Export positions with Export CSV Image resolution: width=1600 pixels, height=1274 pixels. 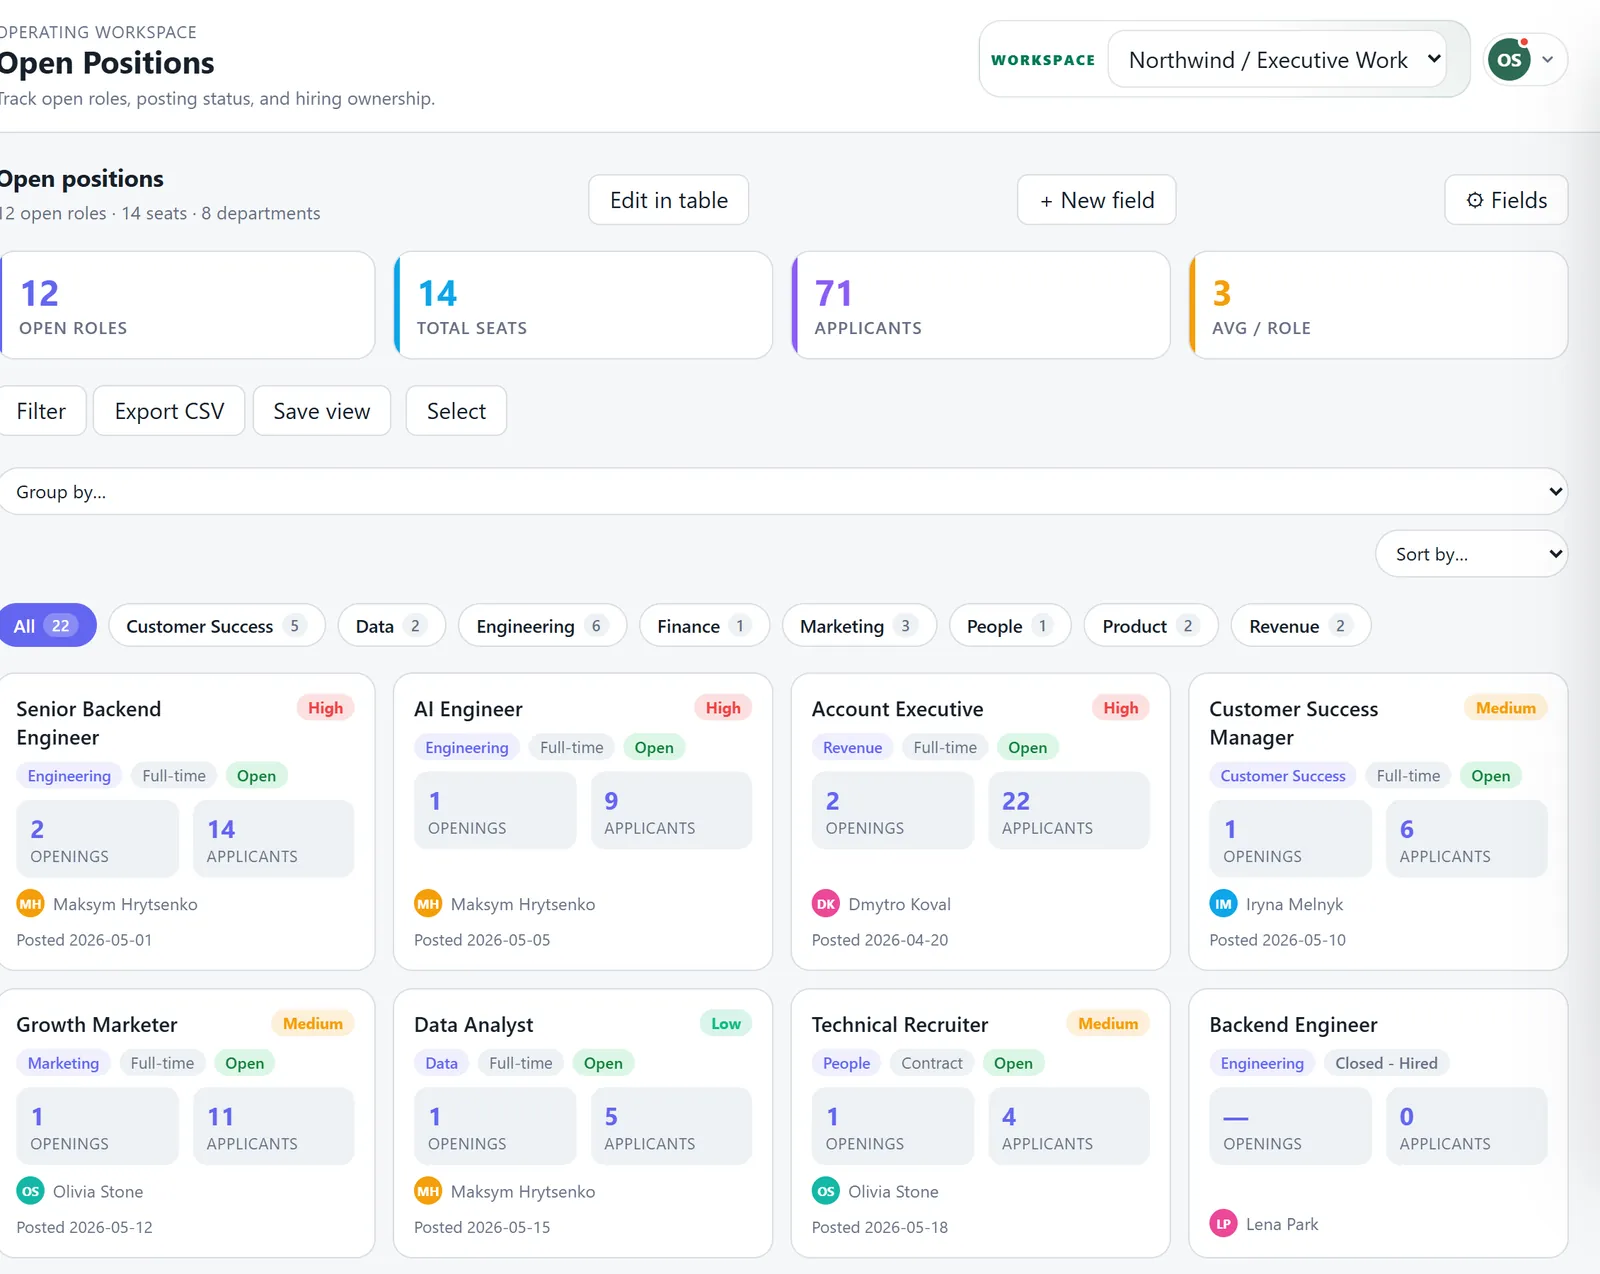169,411
